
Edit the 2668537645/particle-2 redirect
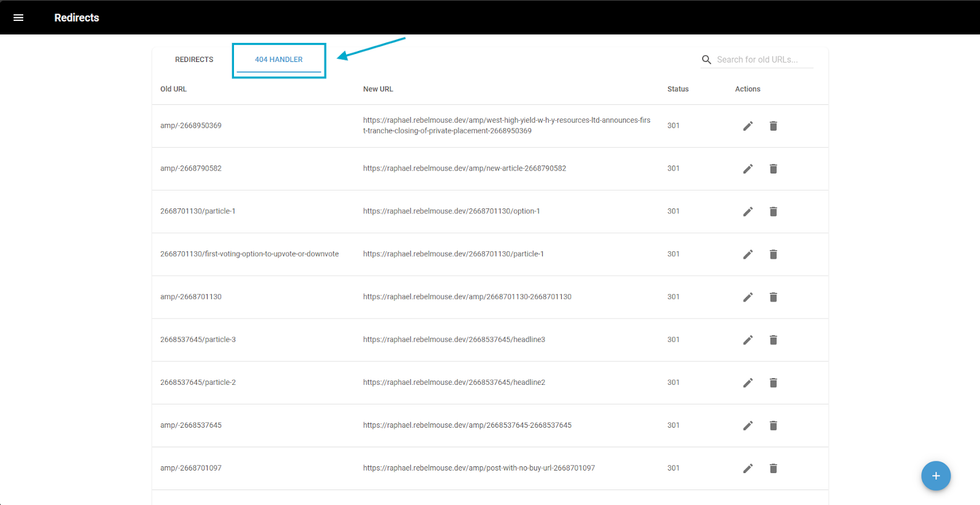click(747, 383)
